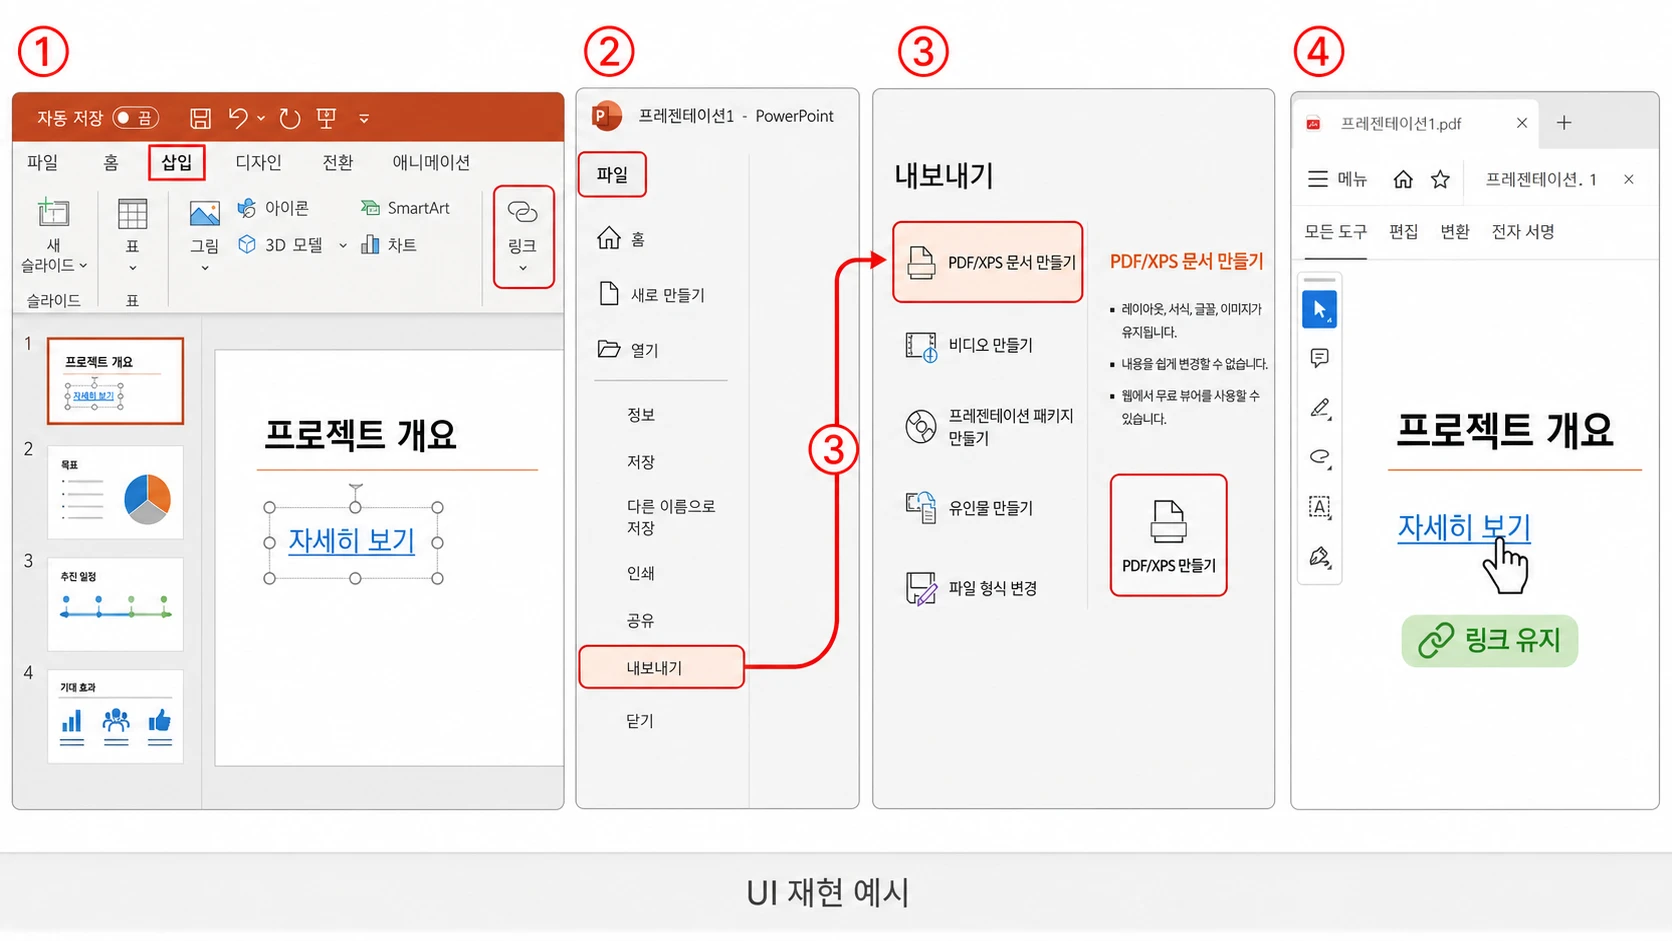Open the undo history dropdown arrow
Image resolution: width=1672 pixels, height=941 pixels.
coord(261,118)
